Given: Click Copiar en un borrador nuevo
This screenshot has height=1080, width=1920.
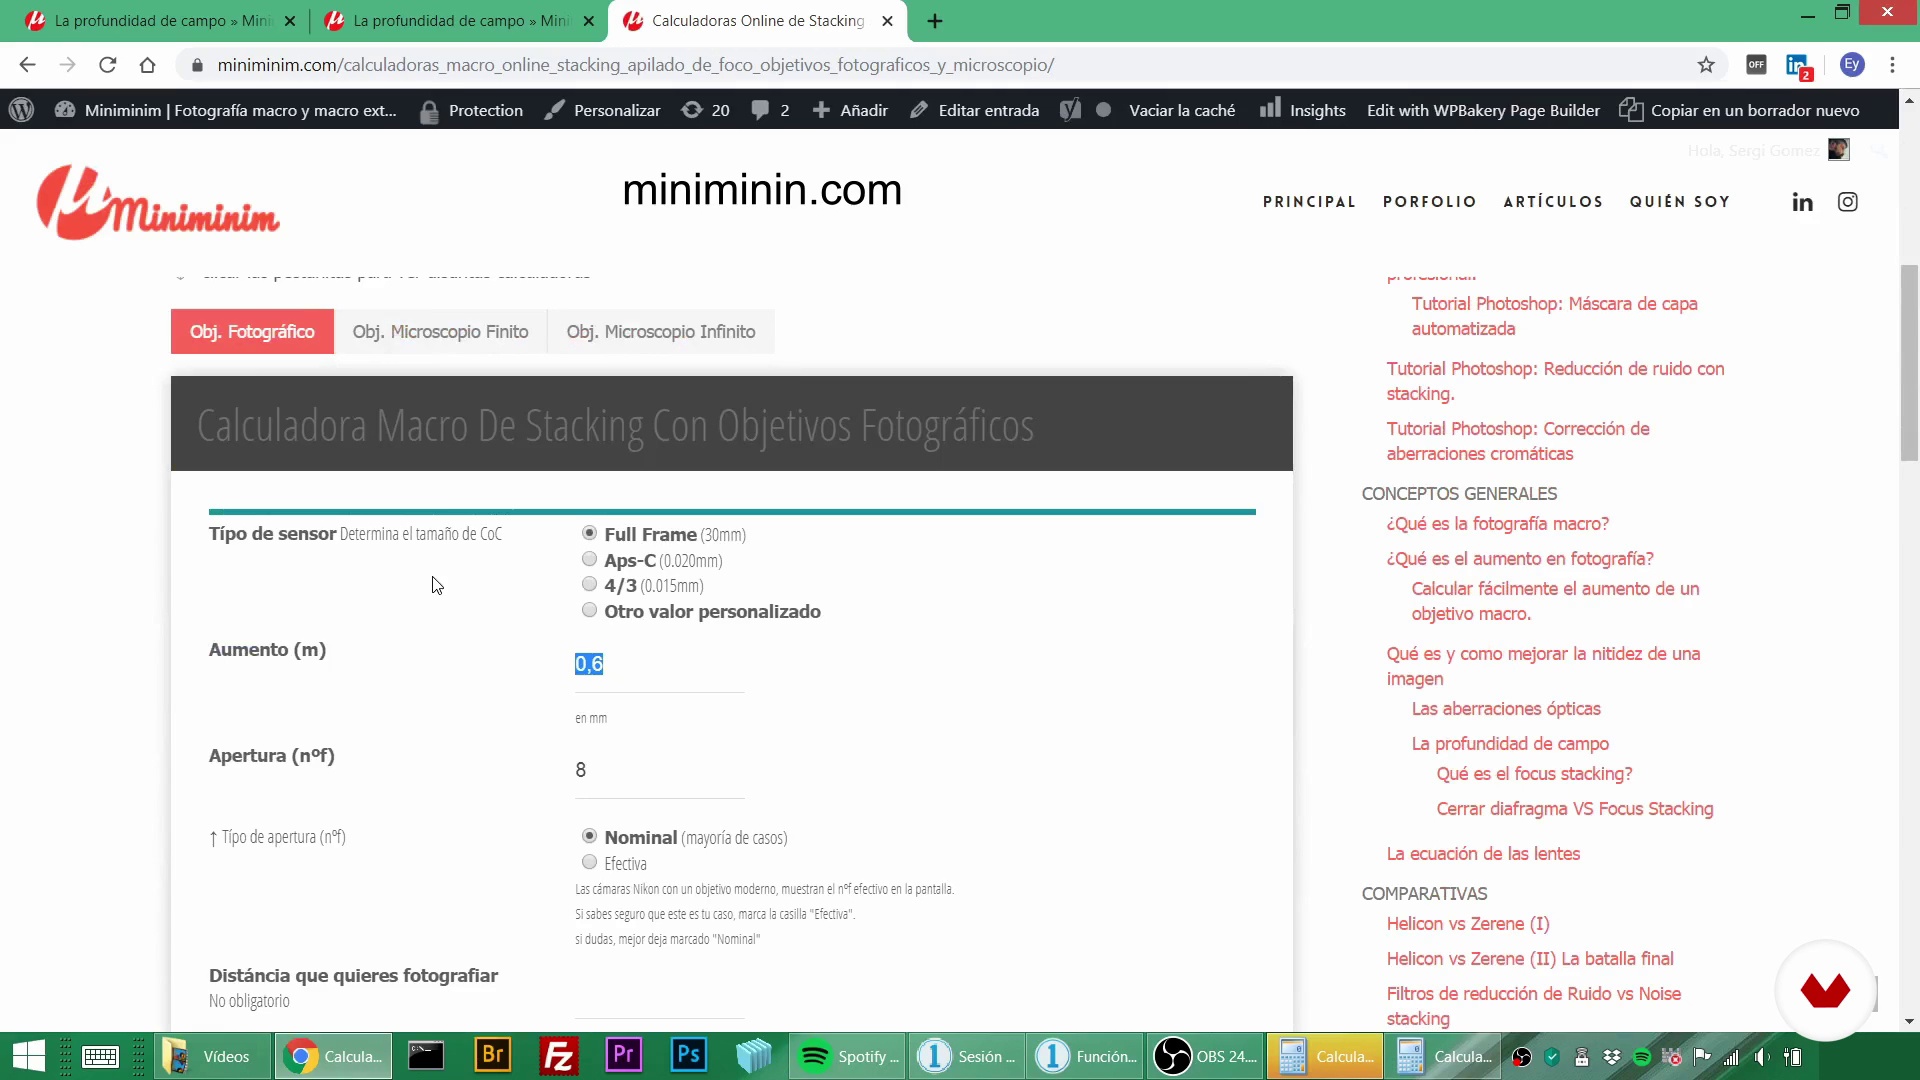Looking at the screenshot, I should pyautogui.click(x=1740, y=110).
